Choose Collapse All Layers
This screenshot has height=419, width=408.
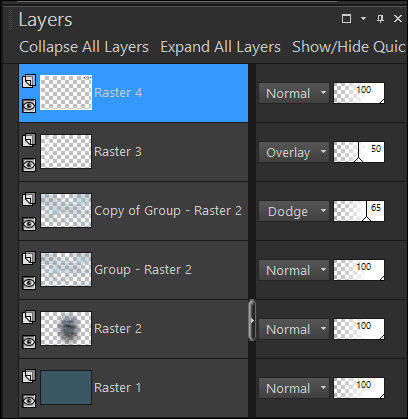pyautogui.click(x=84, y=47)
